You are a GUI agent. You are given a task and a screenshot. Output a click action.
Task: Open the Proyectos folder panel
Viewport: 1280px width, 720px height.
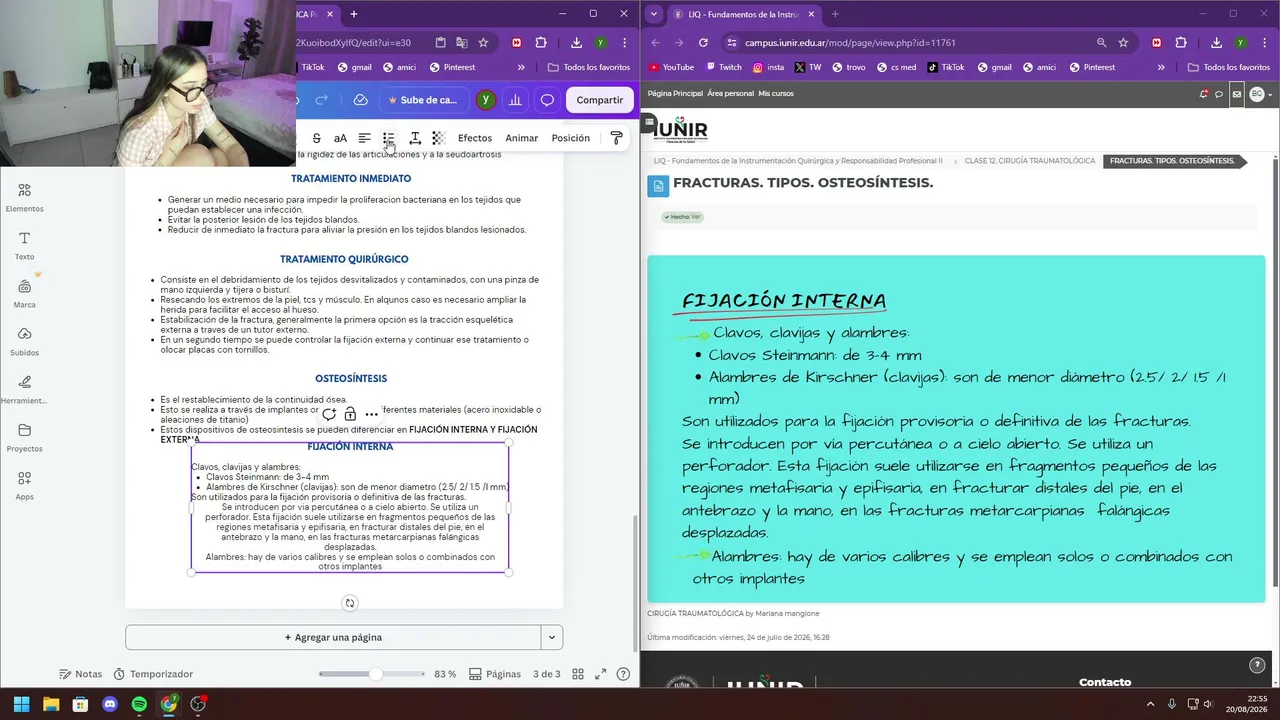24,437
